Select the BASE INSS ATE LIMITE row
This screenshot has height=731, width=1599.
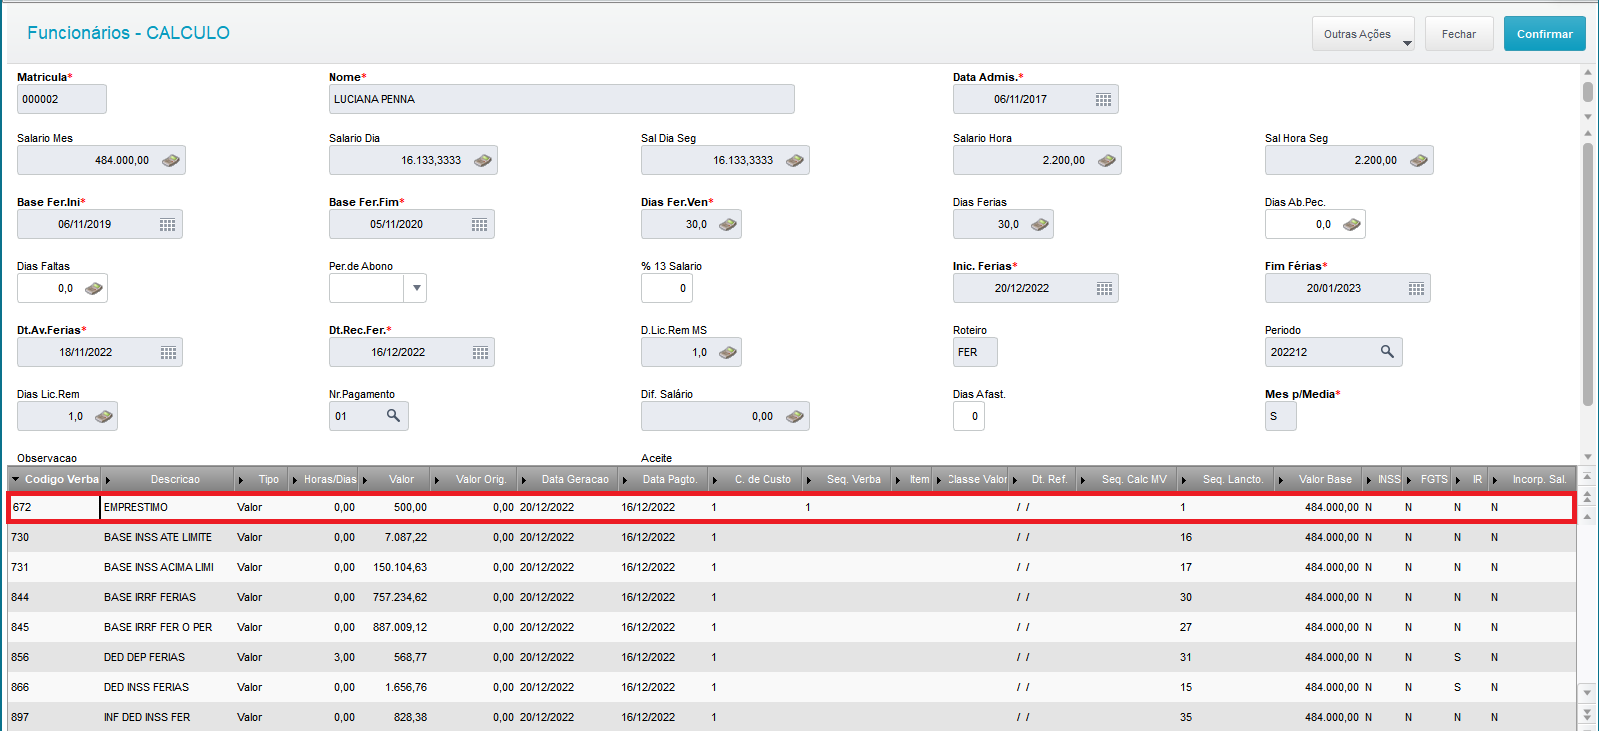pyautogui.click(x=792, y=537)
